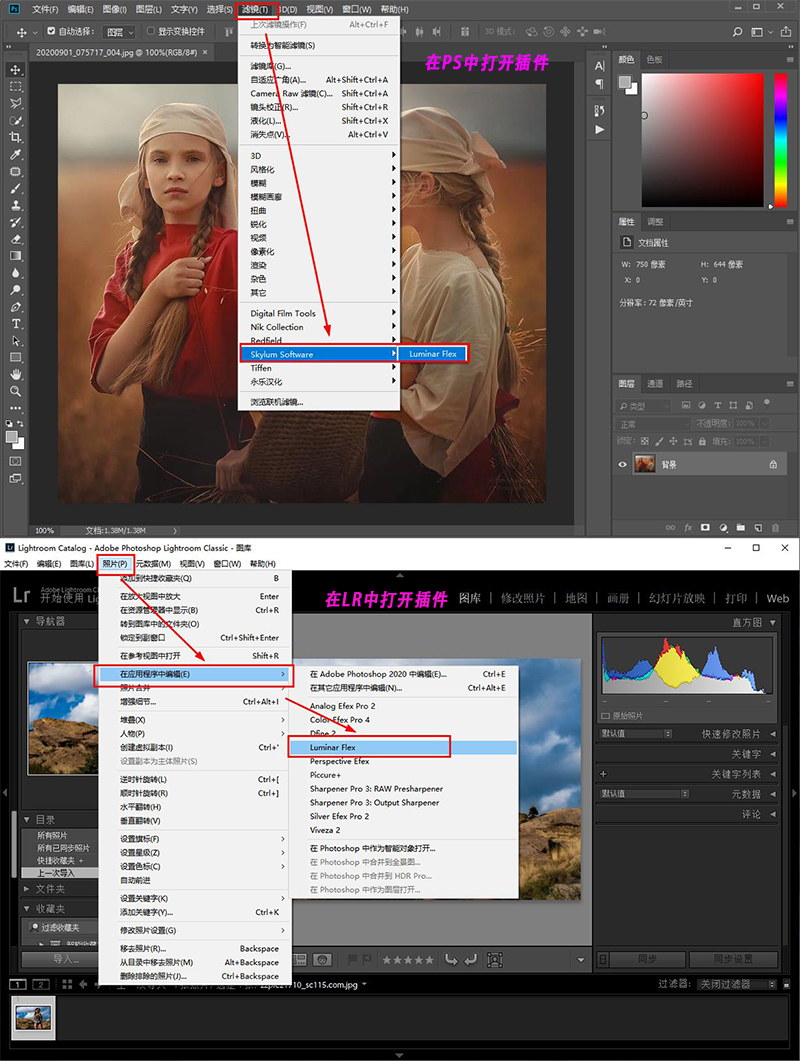800x1061 pixels.
Task: Open the Character panel icon
Action: click(600, 66)
